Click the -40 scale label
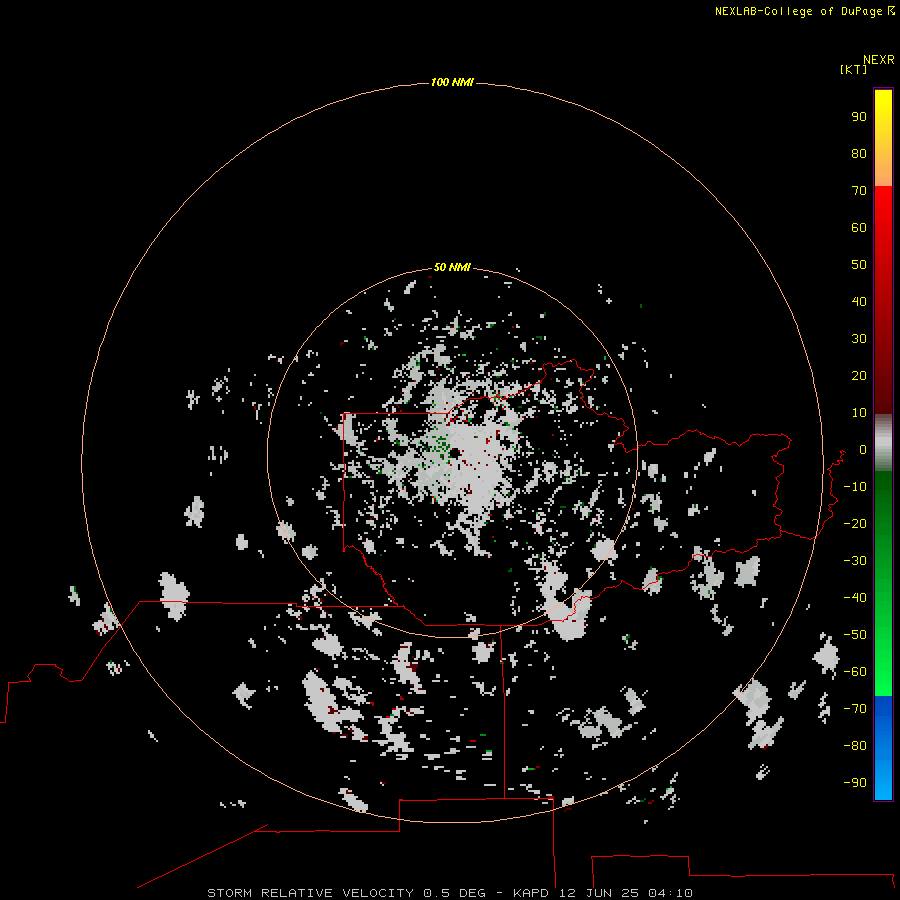The width and height of the screenshot is (900, 900). [855, 598]
